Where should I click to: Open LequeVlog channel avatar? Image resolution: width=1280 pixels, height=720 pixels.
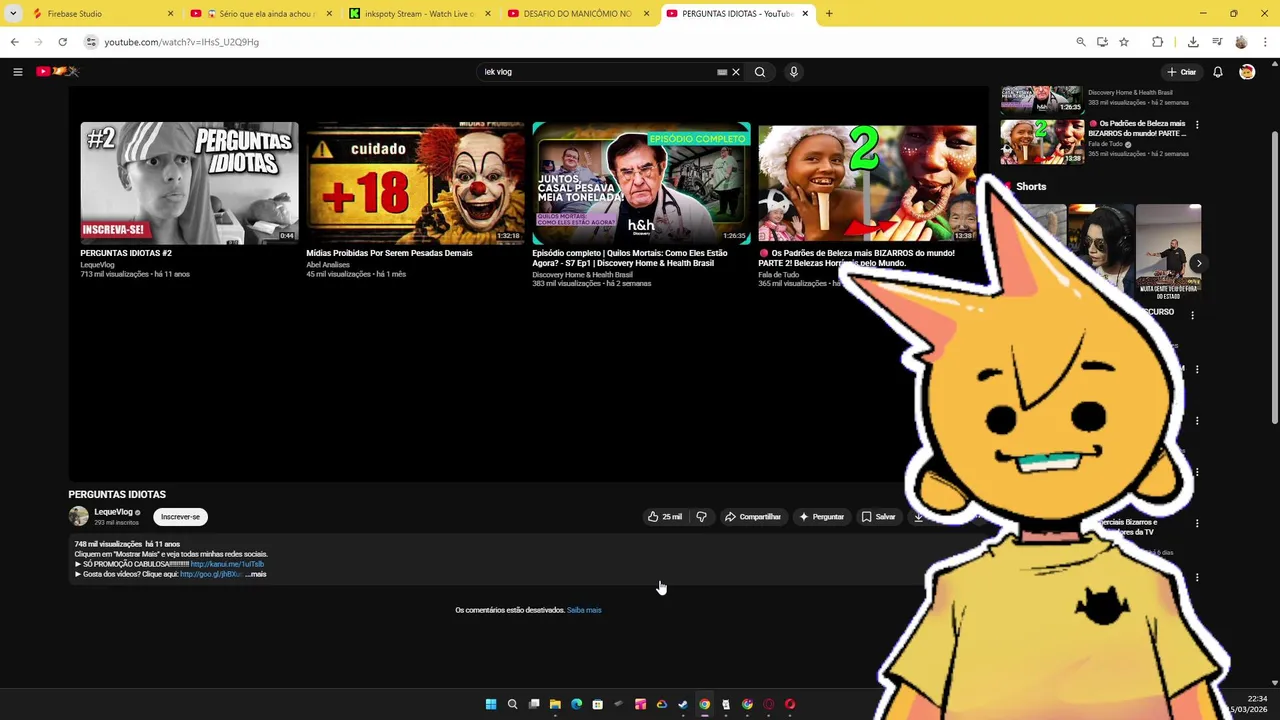(x=78, y=516)
